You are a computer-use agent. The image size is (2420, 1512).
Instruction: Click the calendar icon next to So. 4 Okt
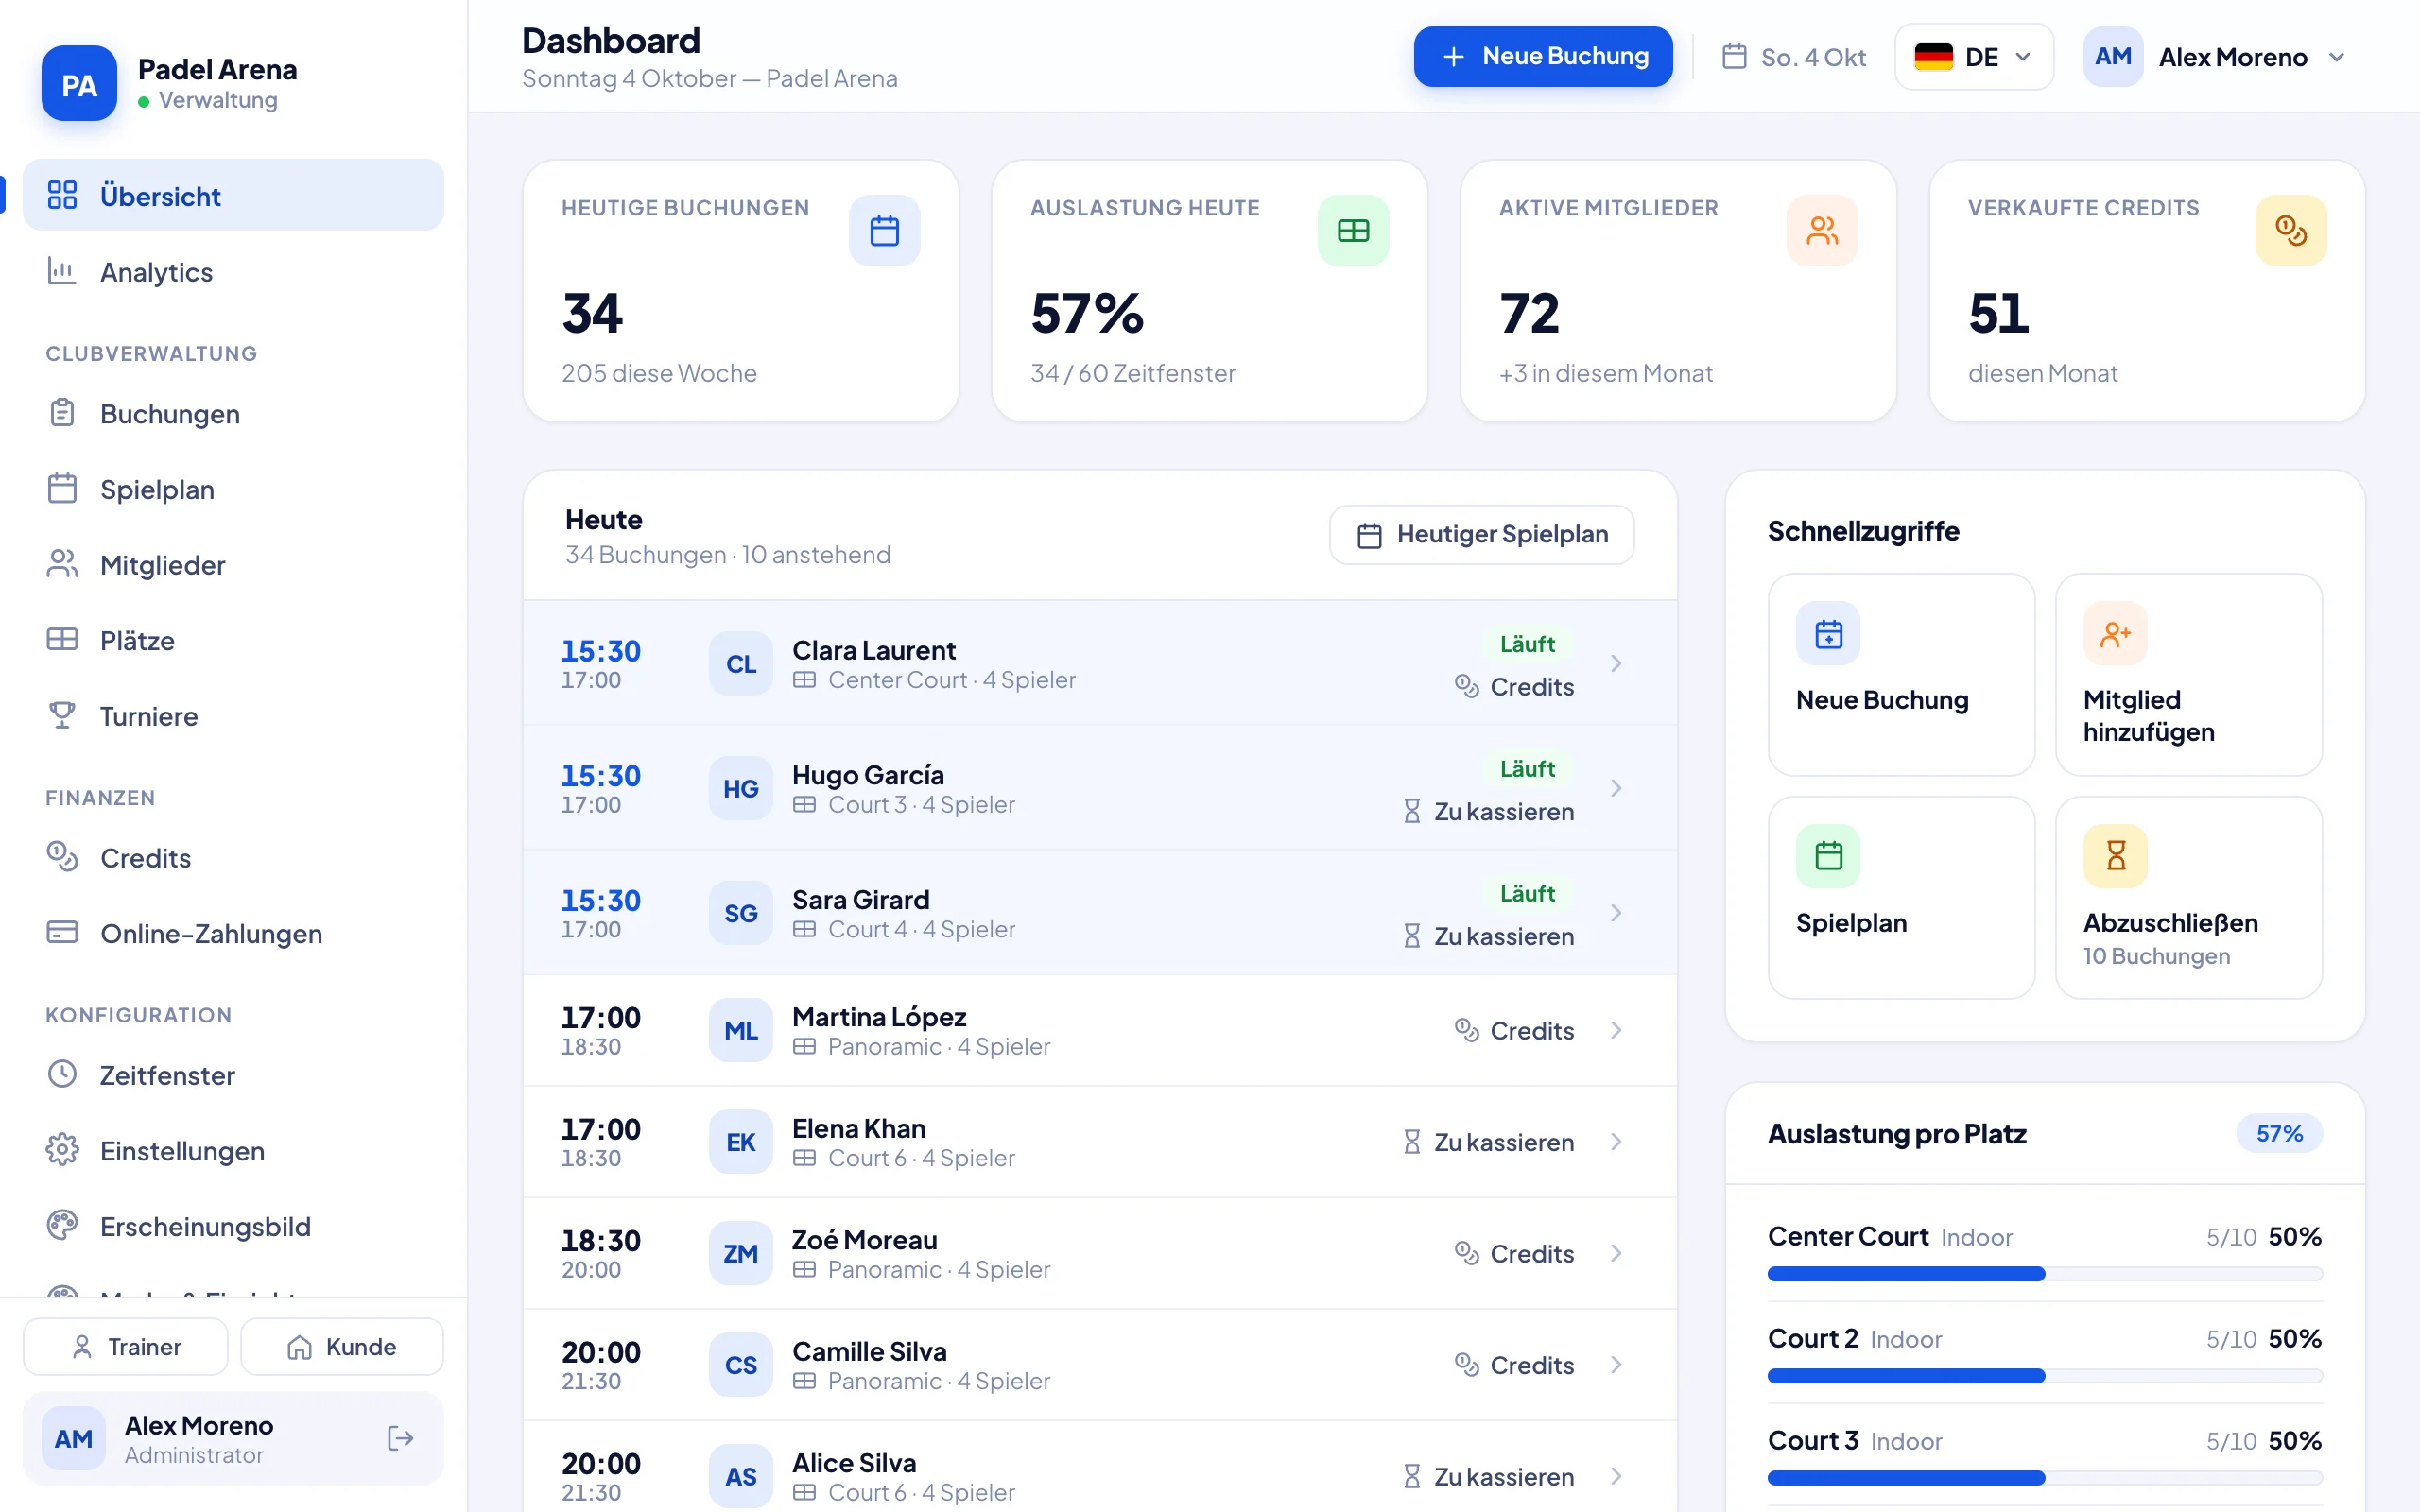pos(1735,57)
